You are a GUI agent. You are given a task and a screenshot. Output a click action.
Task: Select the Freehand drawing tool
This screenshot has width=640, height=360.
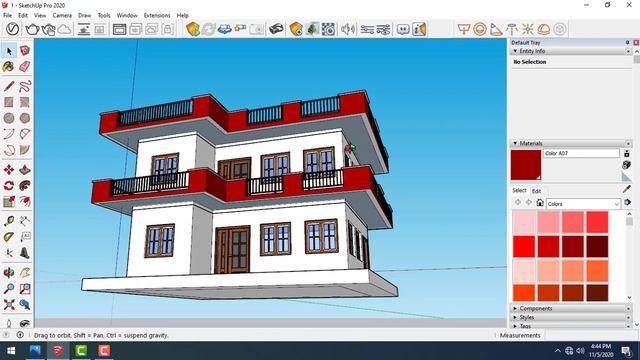24,86
